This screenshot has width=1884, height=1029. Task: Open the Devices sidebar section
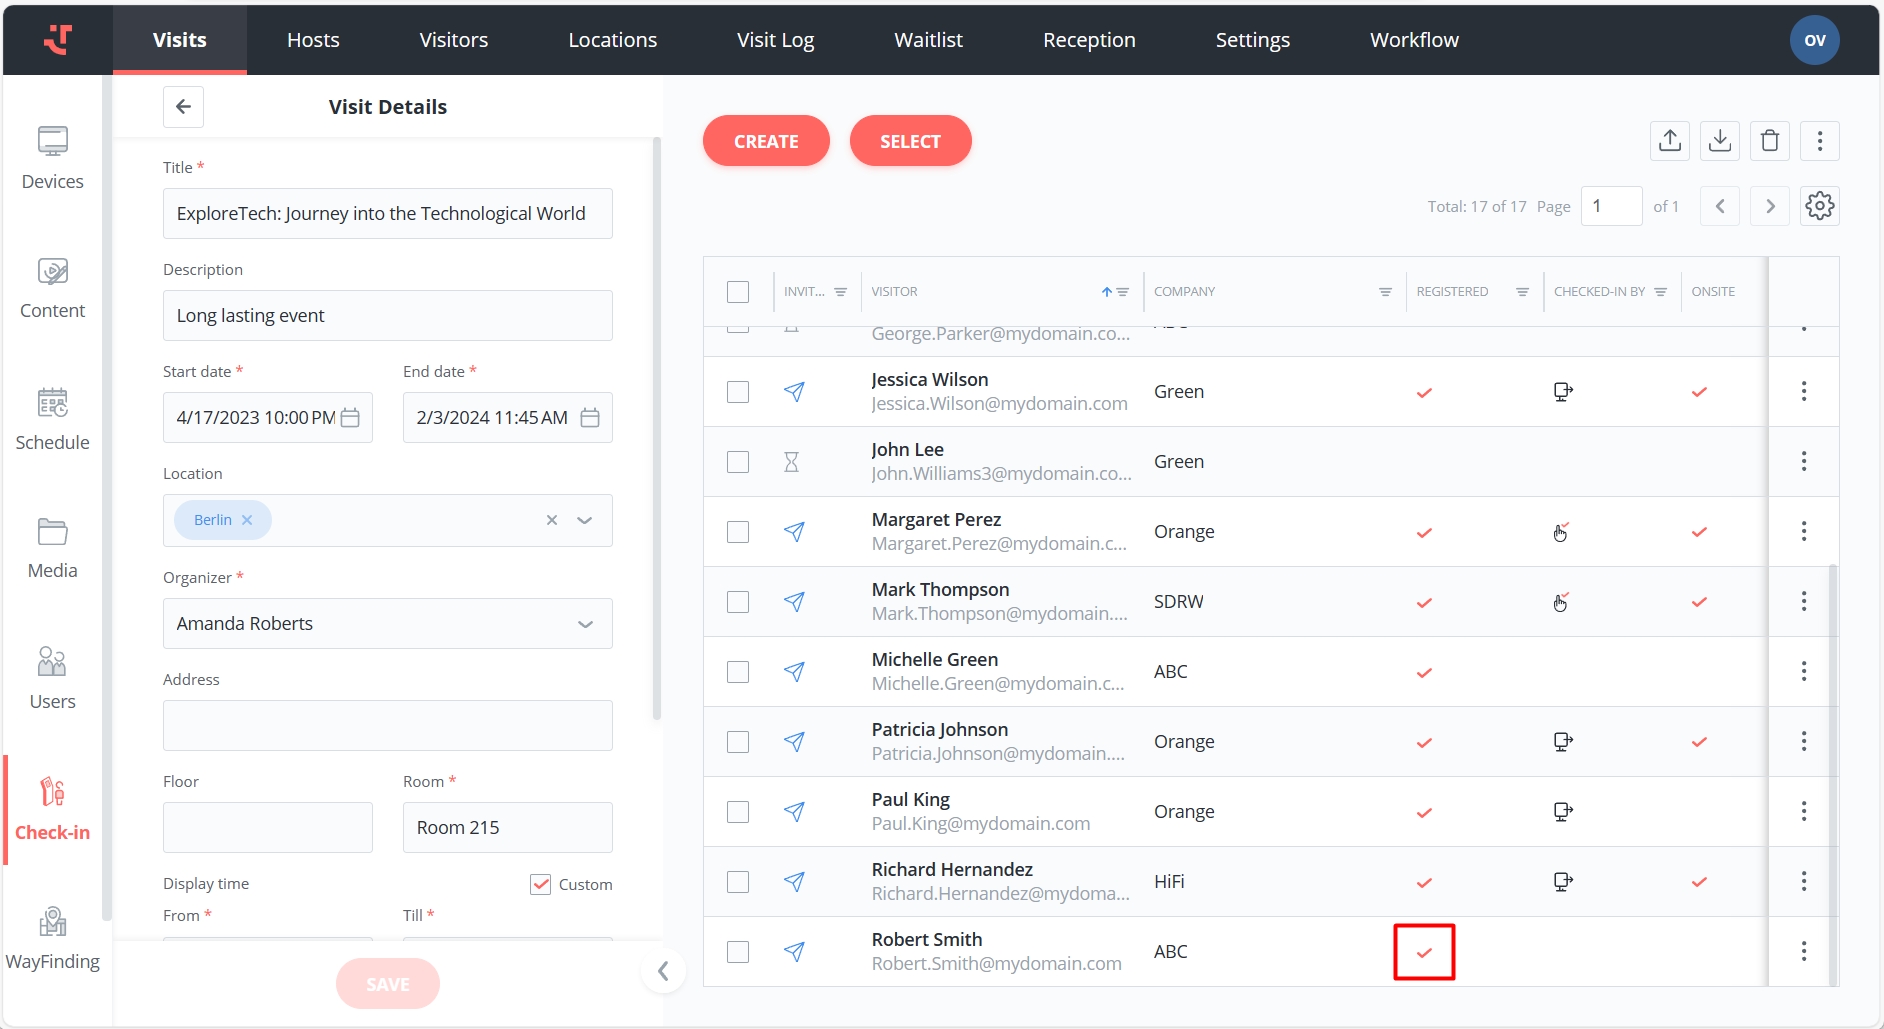pyautogui.click(x=52, y=158)
